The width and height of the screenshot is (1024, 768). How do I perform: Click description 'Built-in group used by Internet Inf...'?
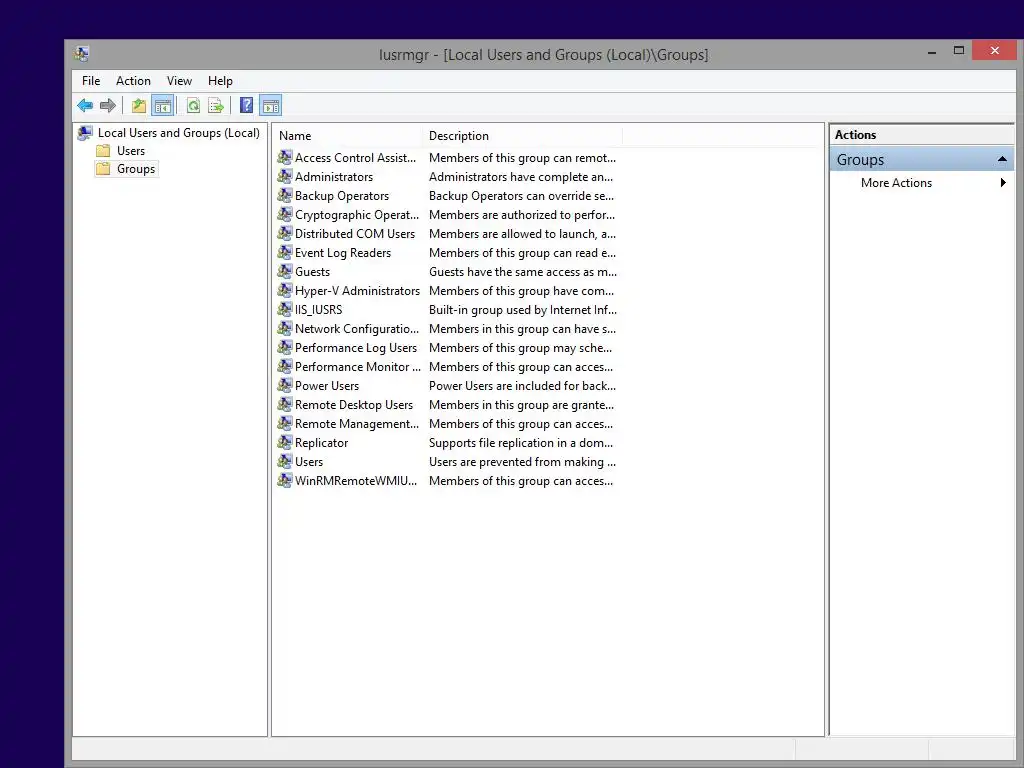click(522, 310)
